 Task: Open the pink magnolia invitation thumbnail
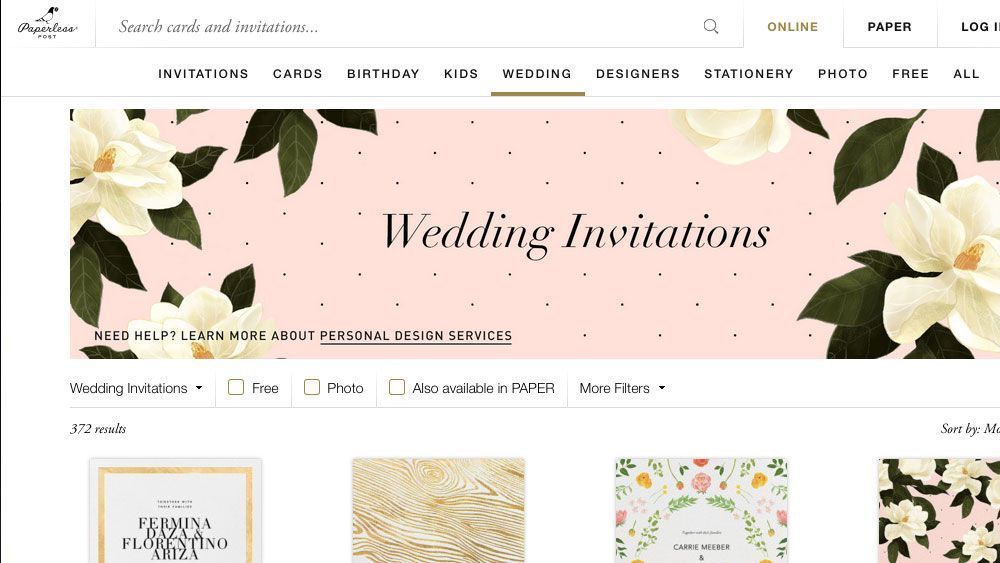939,510
